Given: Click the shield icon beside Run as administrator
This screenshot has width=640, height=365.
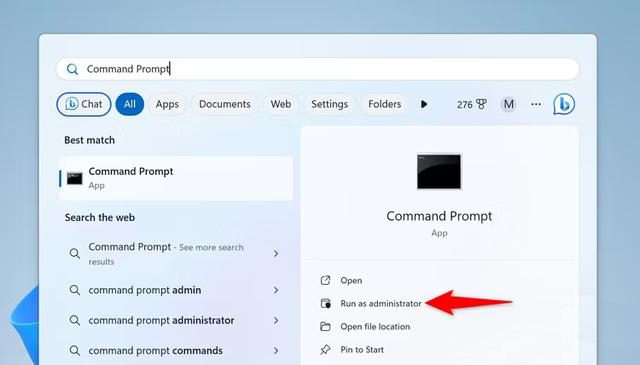Looking at the screenshot, I should (325, 303).
